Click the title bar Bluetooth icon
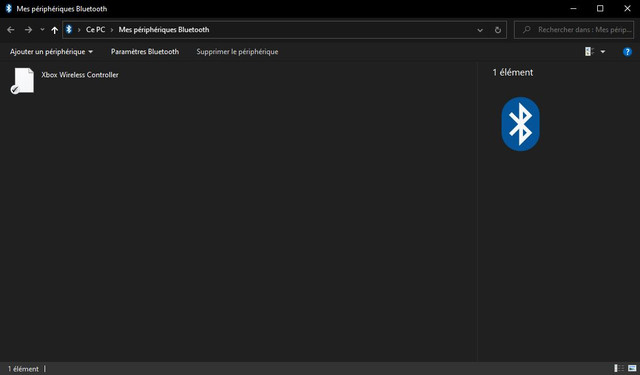This screenshot has height=375, width=640. click(x=9, y=9)
